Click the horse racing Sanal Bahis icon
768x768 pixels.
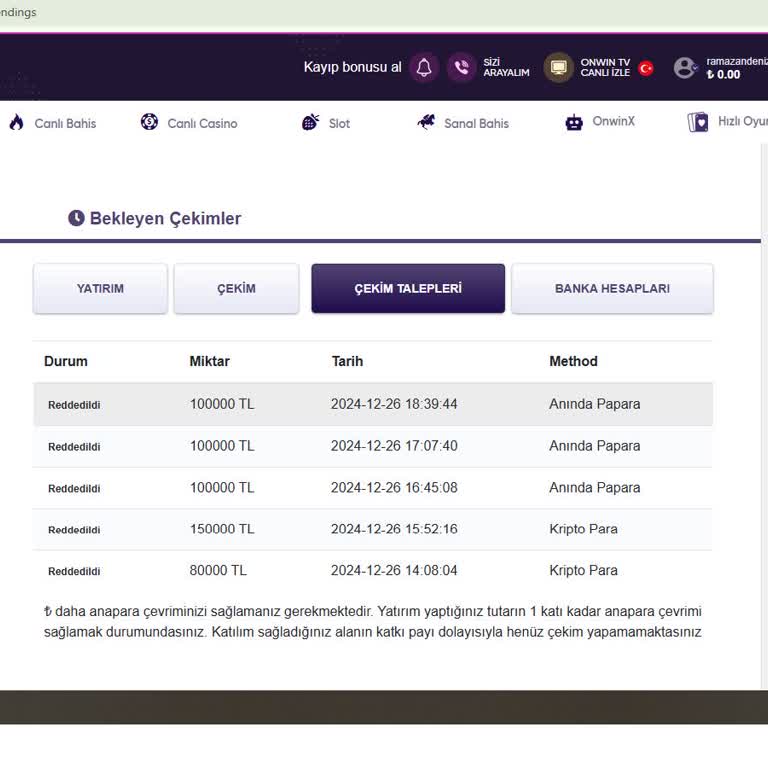[426, 121]
